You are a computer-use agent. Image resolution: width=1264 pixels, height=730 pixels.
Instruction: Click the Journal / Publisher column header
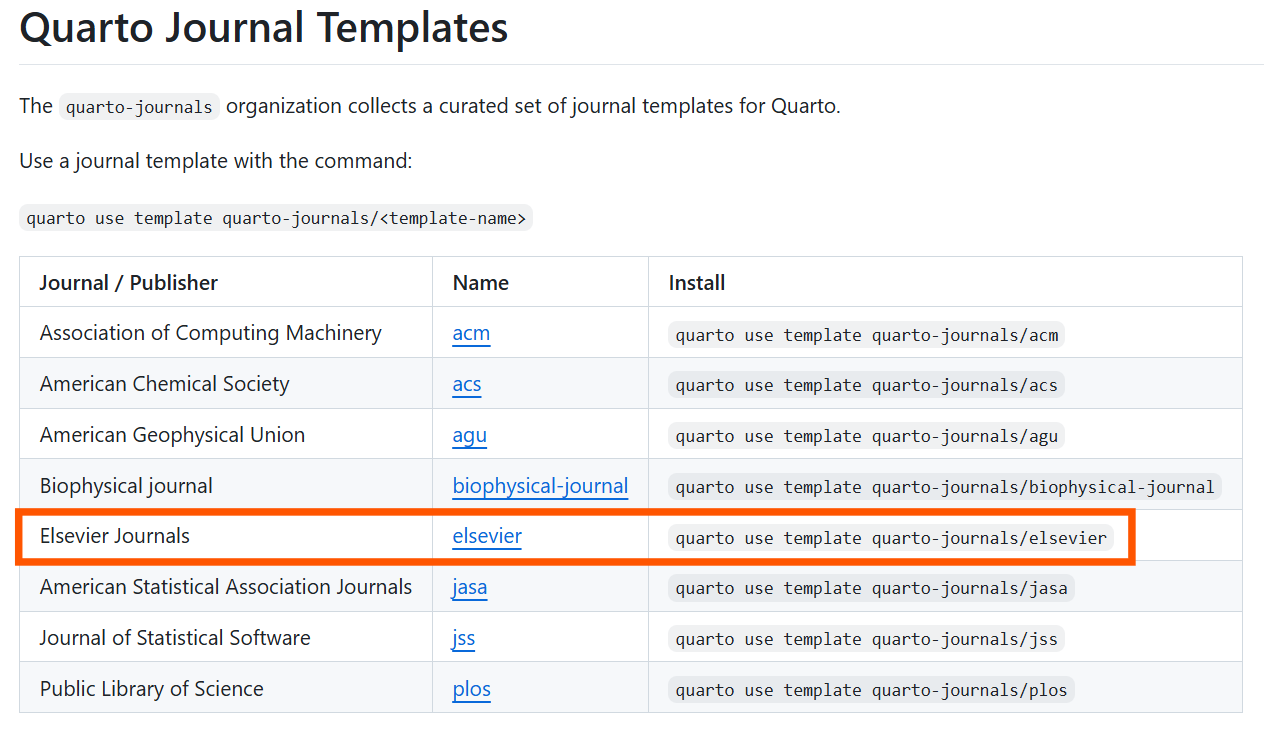[x=129, y=283]
